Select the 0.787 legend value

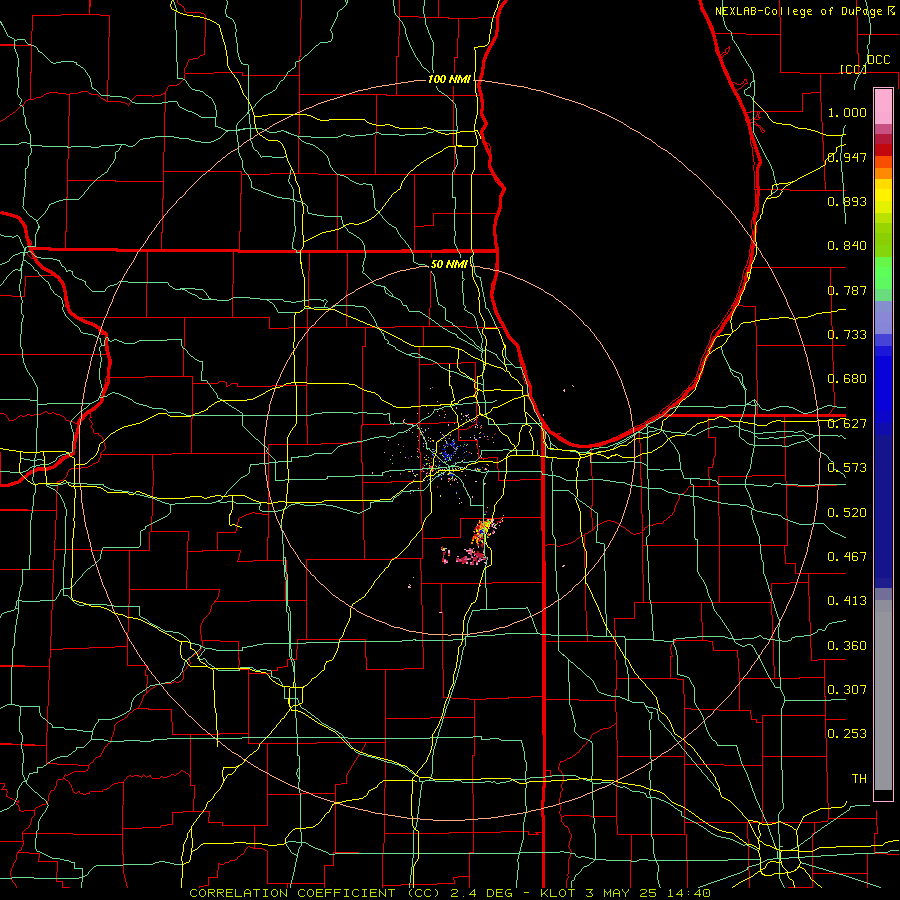pos(847,290)
